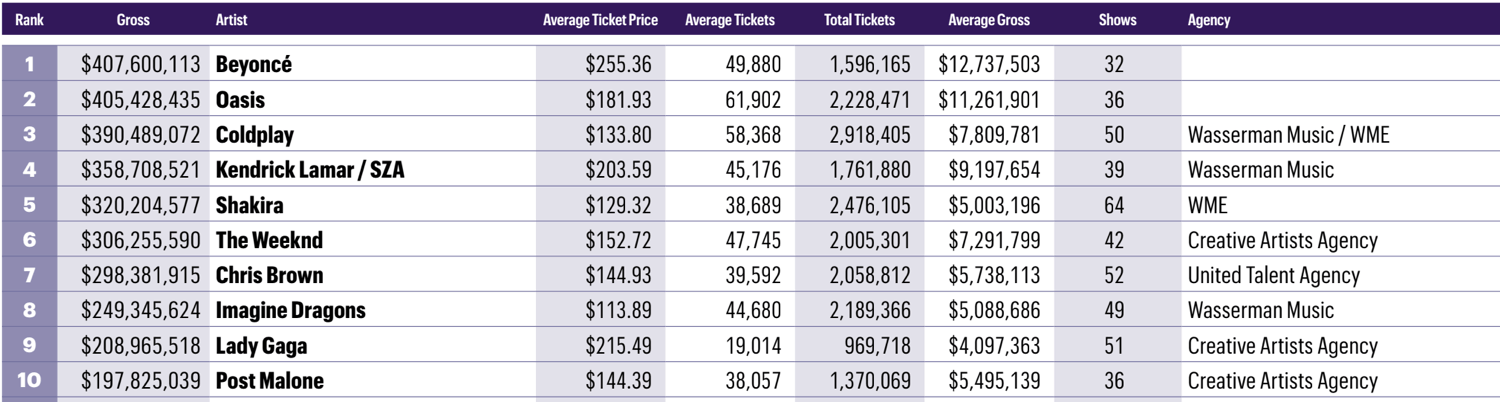Click the Average Ticket Price header
Image resolution: width=1500 pixels, height=402 pixels.
pyautogui.click(x=597, y=19)
